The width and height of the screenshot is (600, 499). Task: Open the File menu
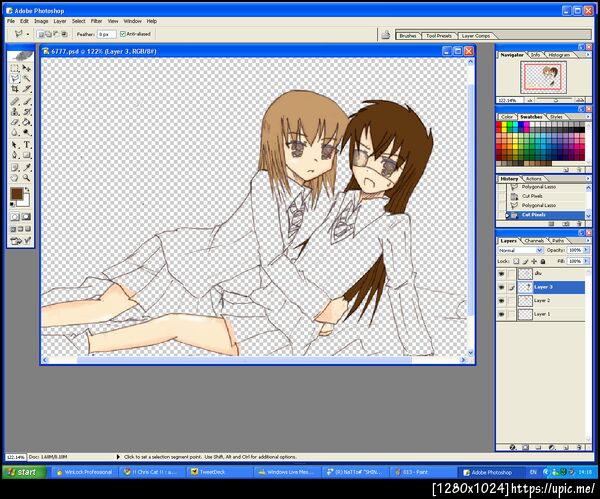[x=11, y=21]
